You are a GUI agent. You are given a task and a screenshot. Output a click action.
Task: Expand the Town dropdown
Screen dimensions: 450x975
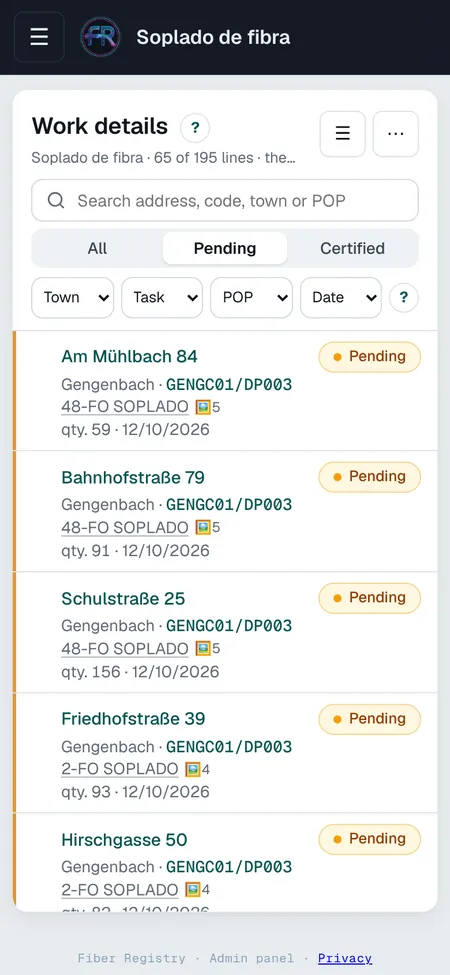tap(73, 297)
